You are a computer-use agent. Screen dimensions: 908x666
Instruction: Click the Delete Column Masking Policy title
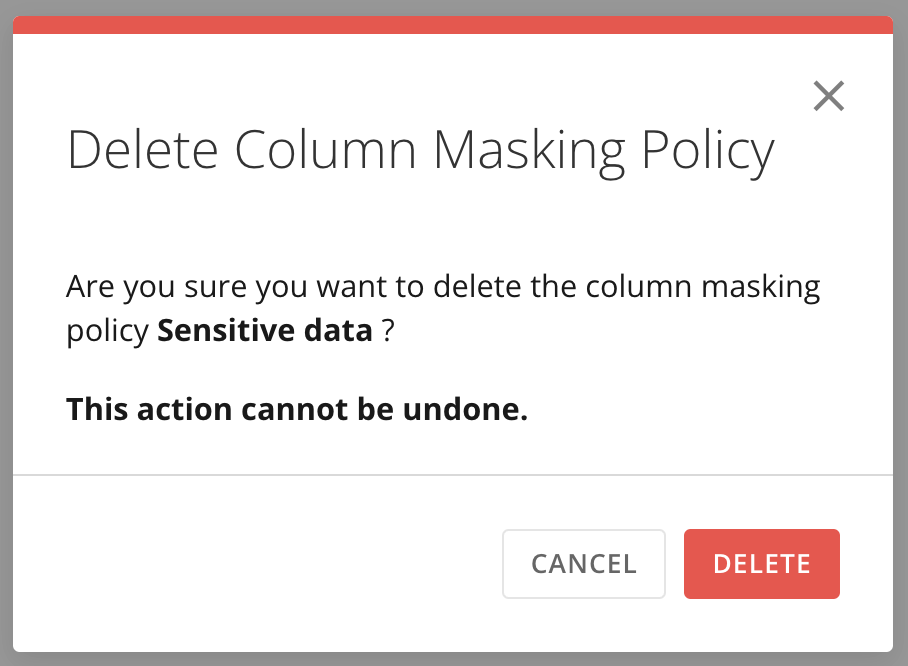420,150
